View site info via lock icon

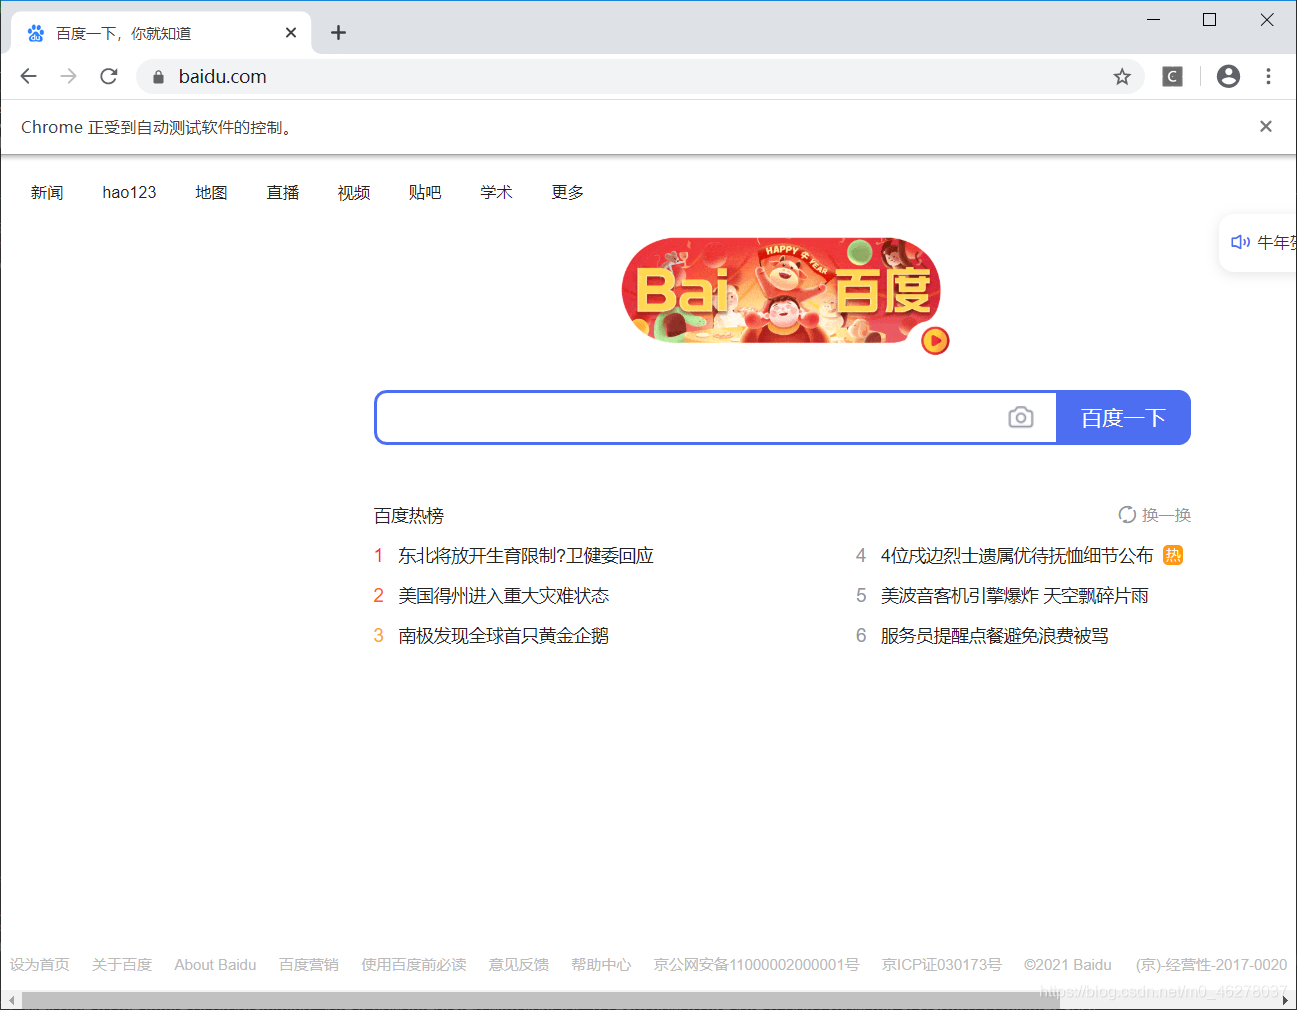[x=158, y=77]
